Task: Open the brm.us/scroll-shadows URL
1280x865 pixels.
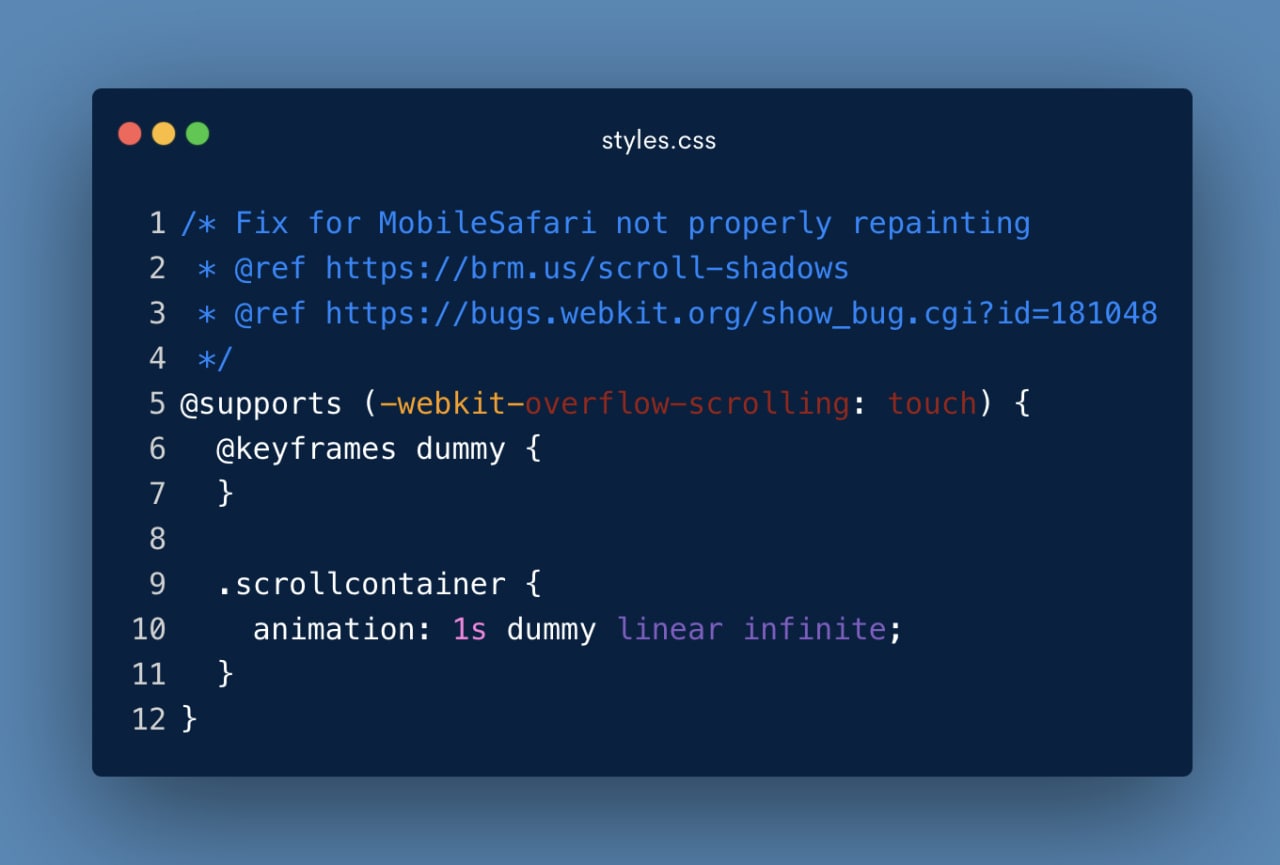Action: [x=587, y=268]
